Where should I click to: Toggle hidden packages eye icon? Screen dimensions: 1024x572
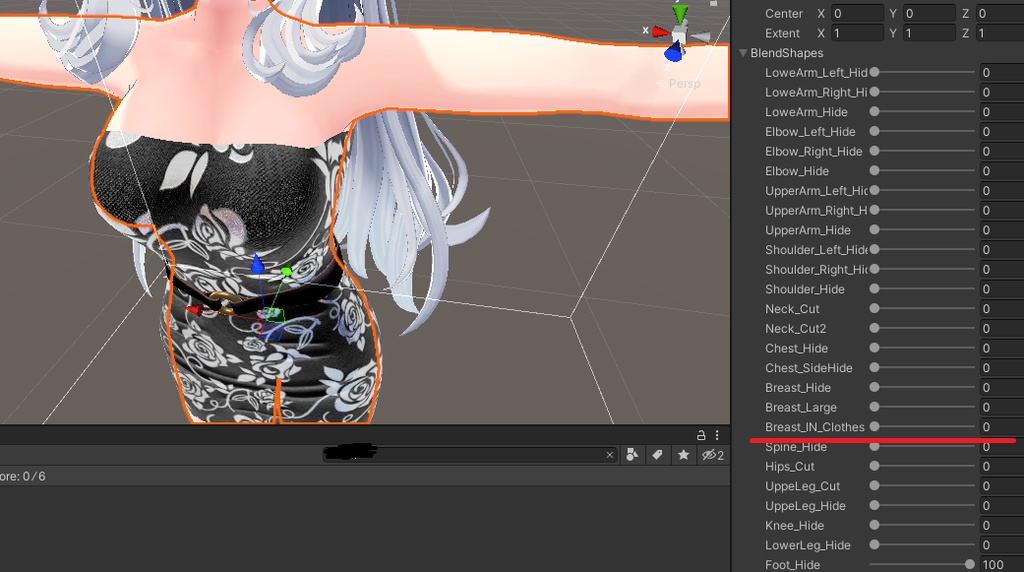pyautogui.click(x=712, y=455)
